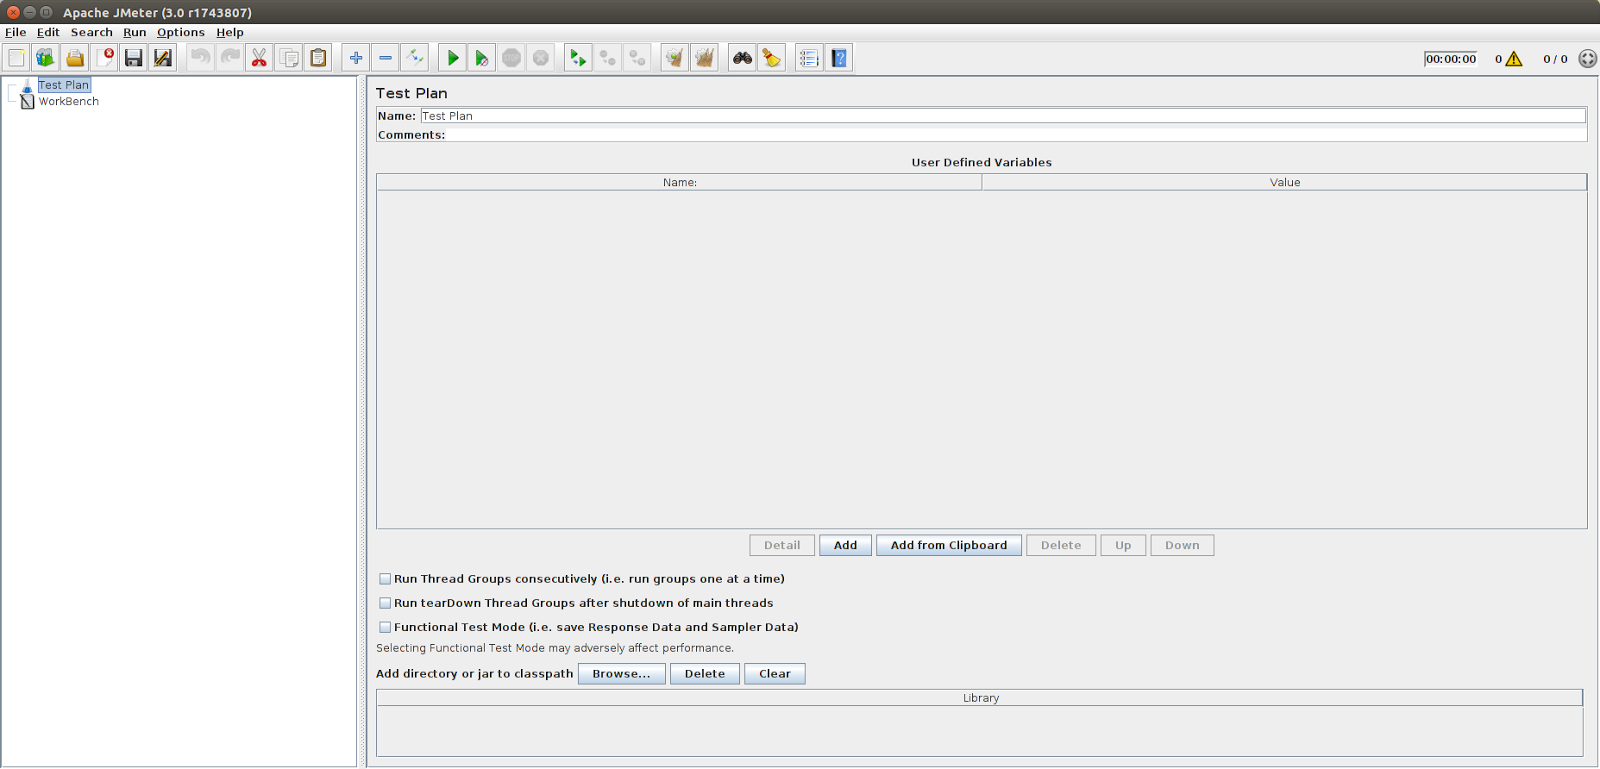Image resolution: width=1600 pixels, height=769 pixels.
Task: Select the WorkBench tree node
Action: pyautogui.click(x=68, y=101)
